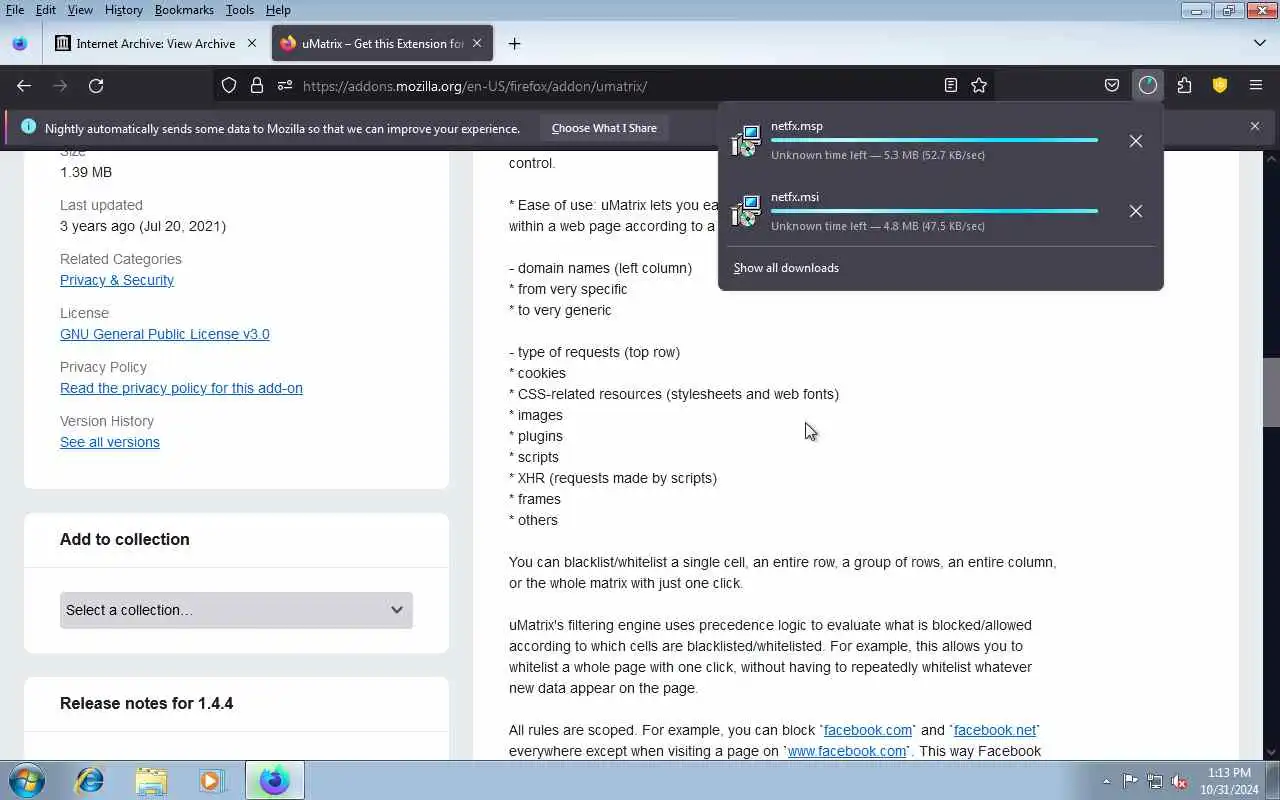Viewport: 1280px width, 800px height.
Task: Click Firefox Nightly taskbar button
Action: pyautogui.click(x=275, y=780)
